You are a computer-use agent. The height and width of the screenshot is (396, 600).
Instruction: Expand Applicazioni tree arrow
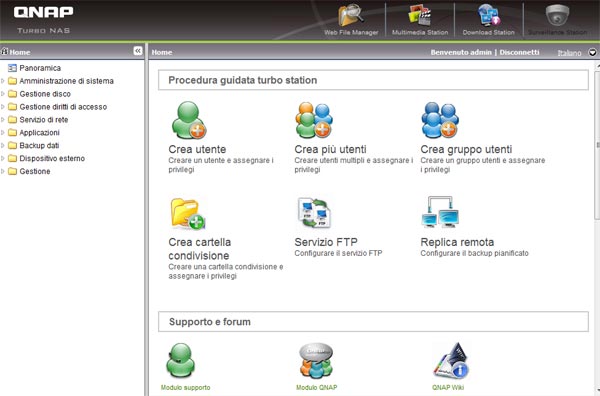[3, 133]
